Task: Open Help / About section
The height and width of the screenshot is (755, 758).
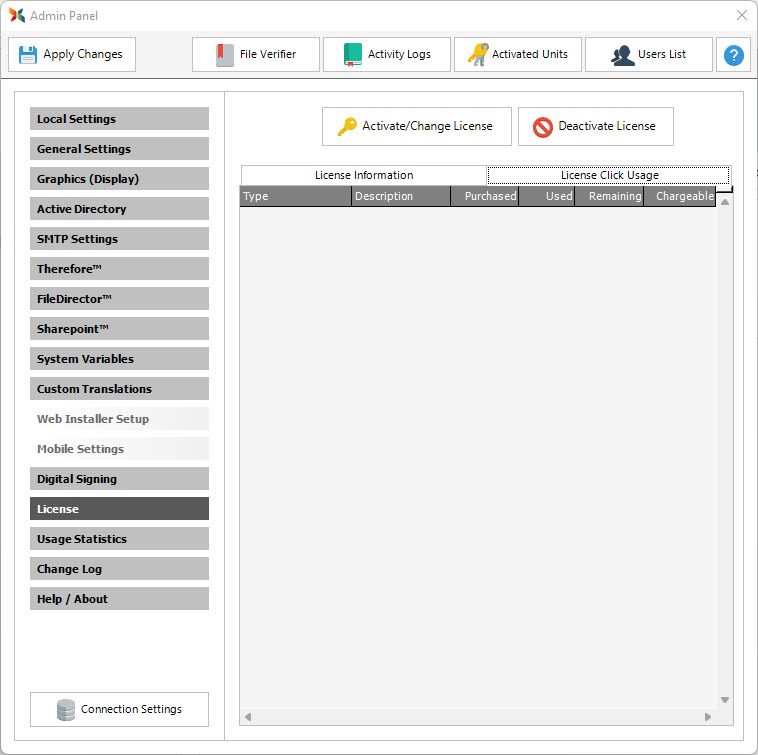Action: 119,598
